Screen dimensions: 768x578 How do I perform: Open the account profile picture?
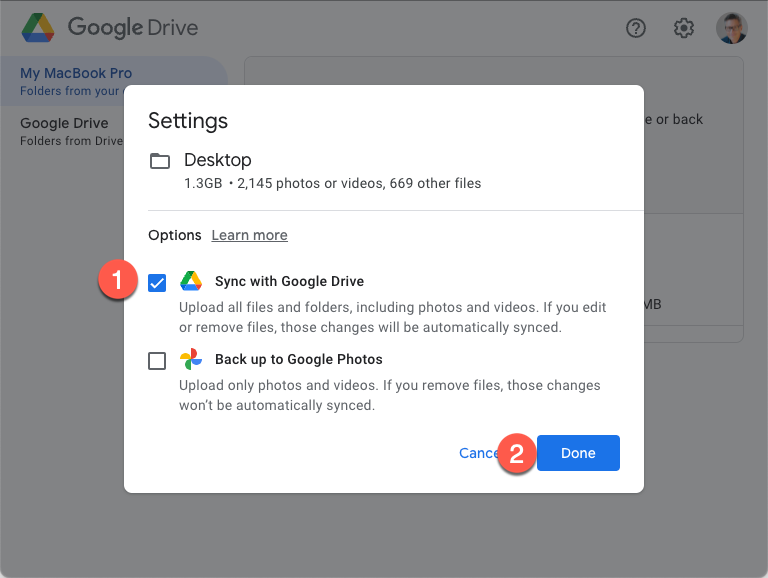[x=731, y=28]
